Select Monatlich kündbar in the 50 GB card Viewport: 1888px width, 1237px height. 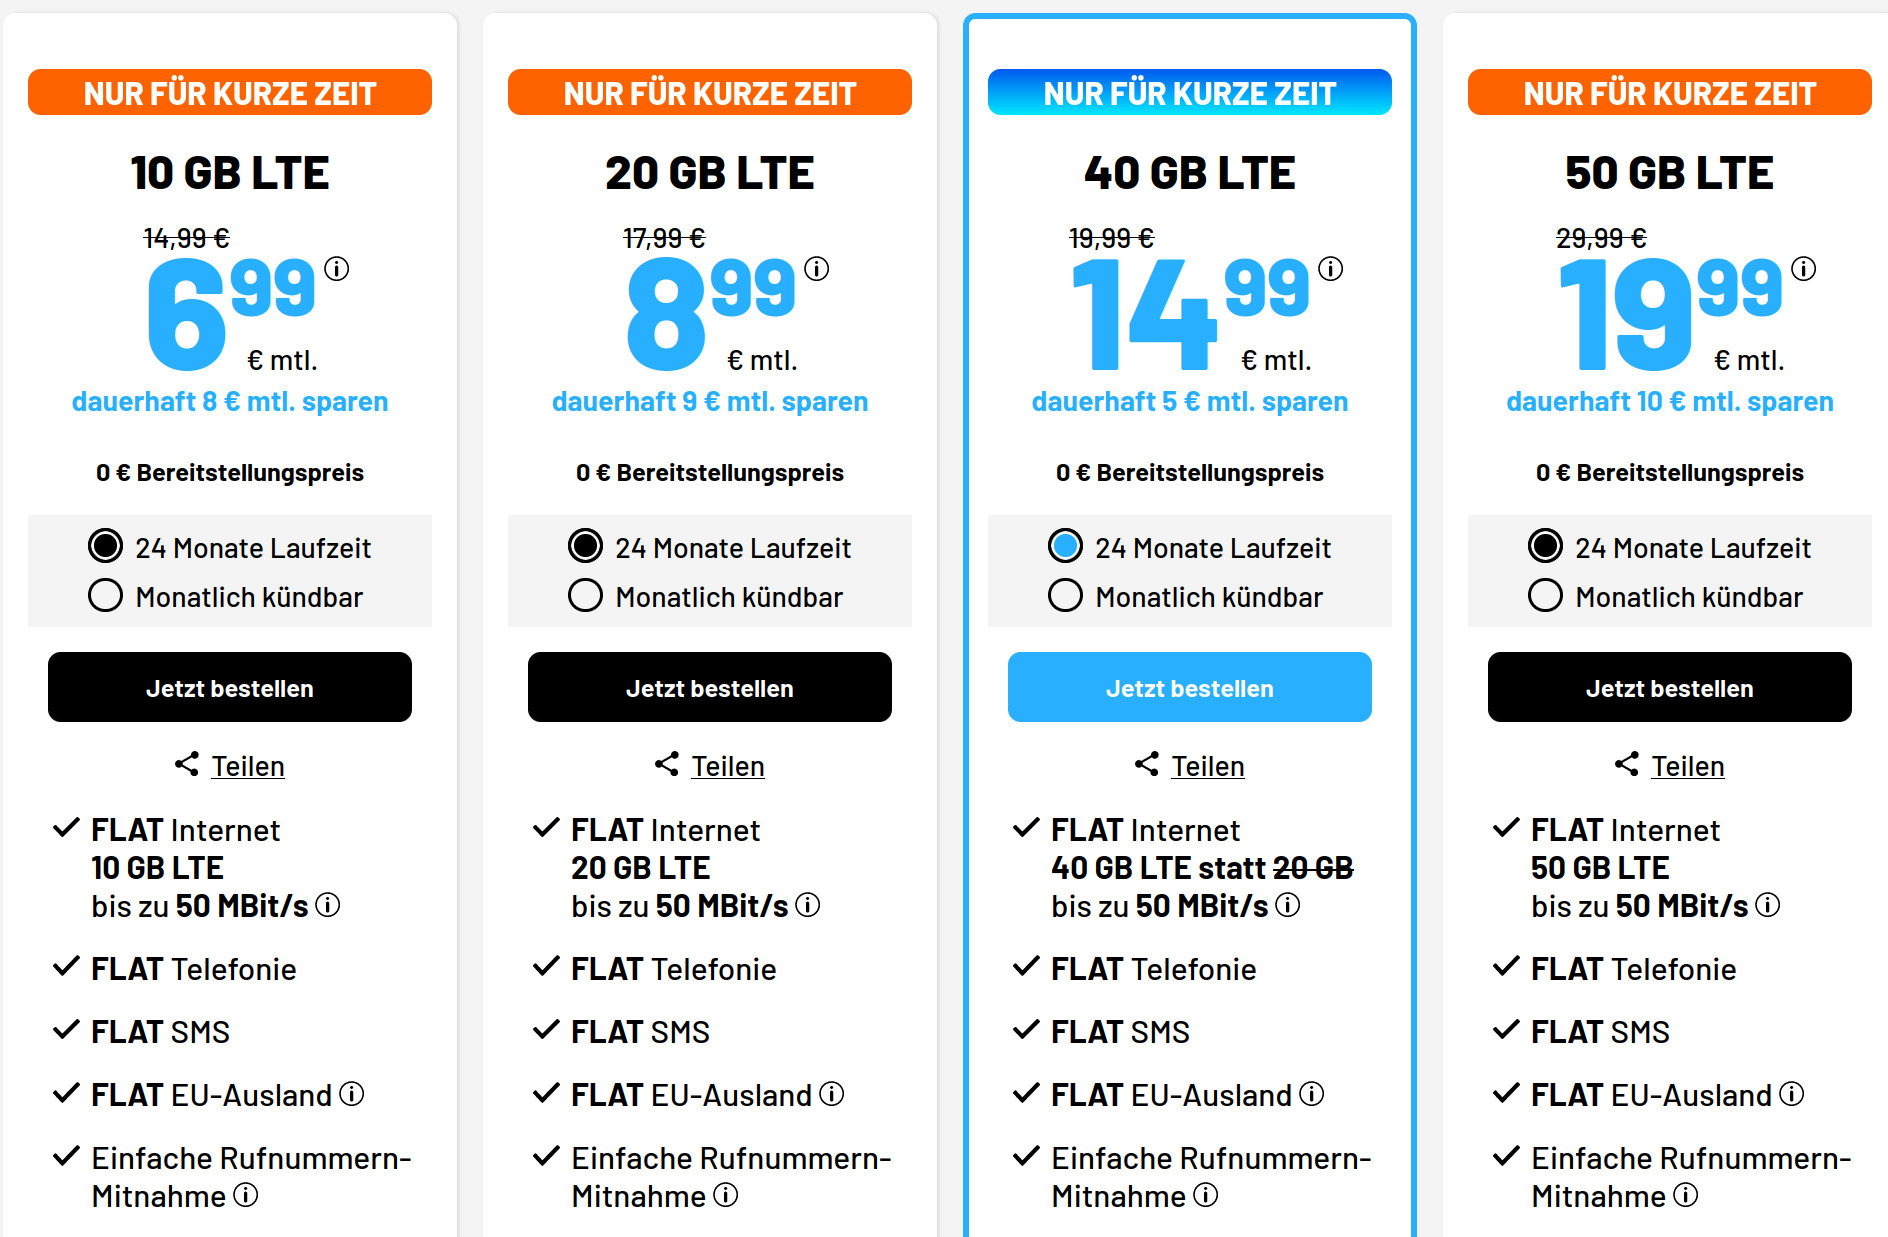1544,595
